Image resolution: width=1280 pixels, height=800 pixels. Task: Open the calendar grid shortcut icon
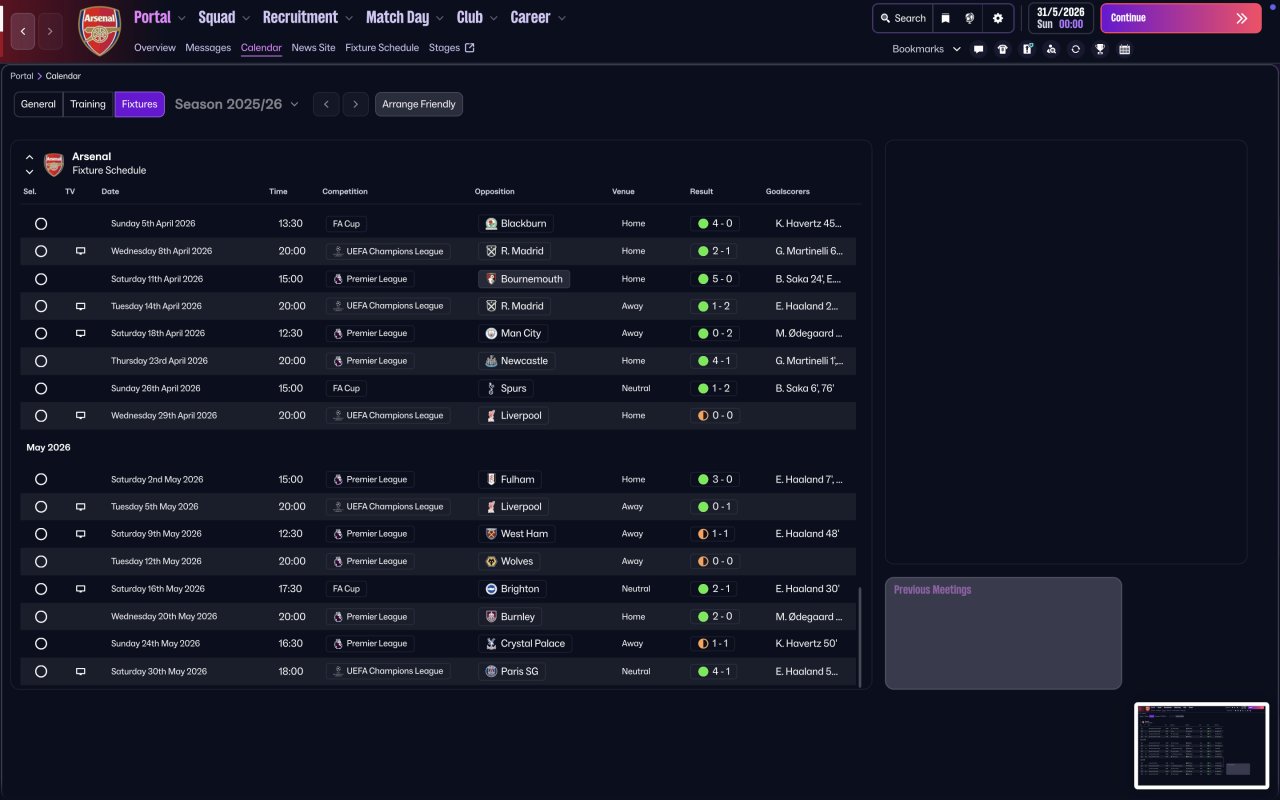point(1124,49)
